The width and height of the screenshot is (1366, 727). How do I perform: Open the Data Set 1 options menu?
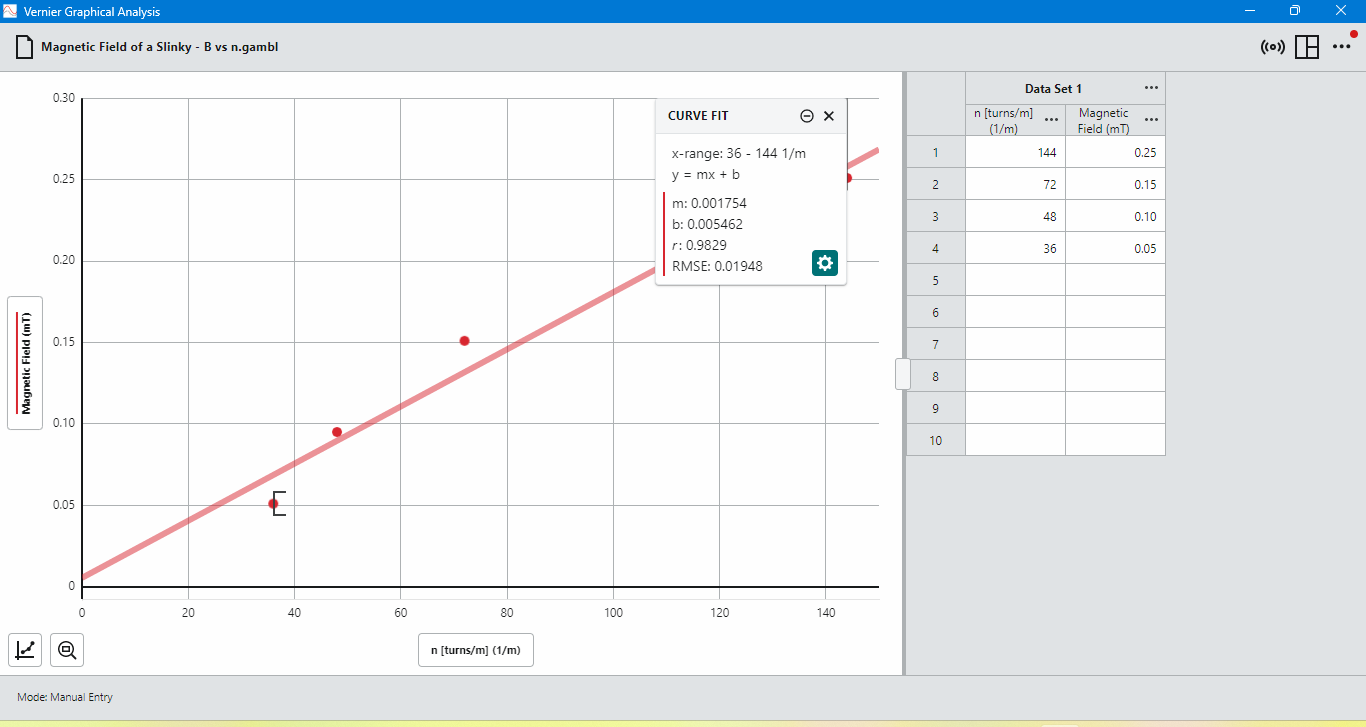(1151, 88)
